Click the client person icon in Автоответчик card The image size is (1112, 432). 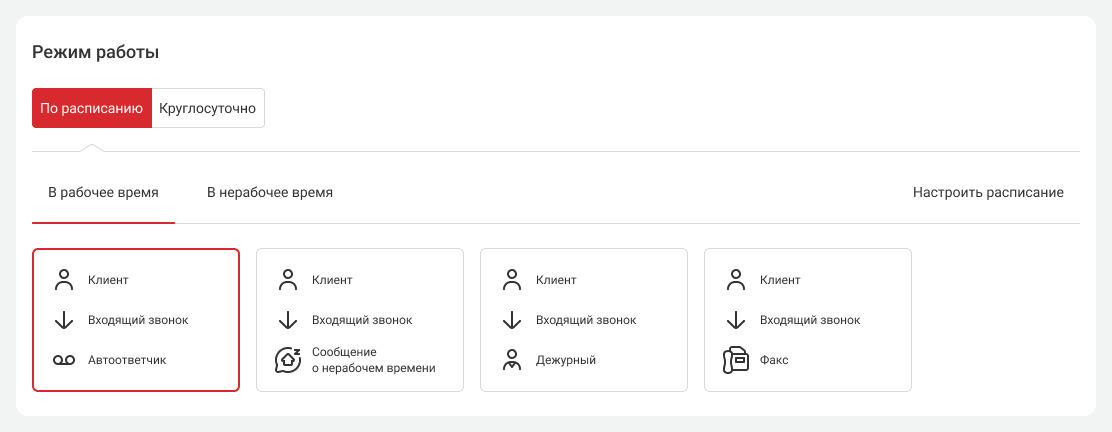point(64,280)
